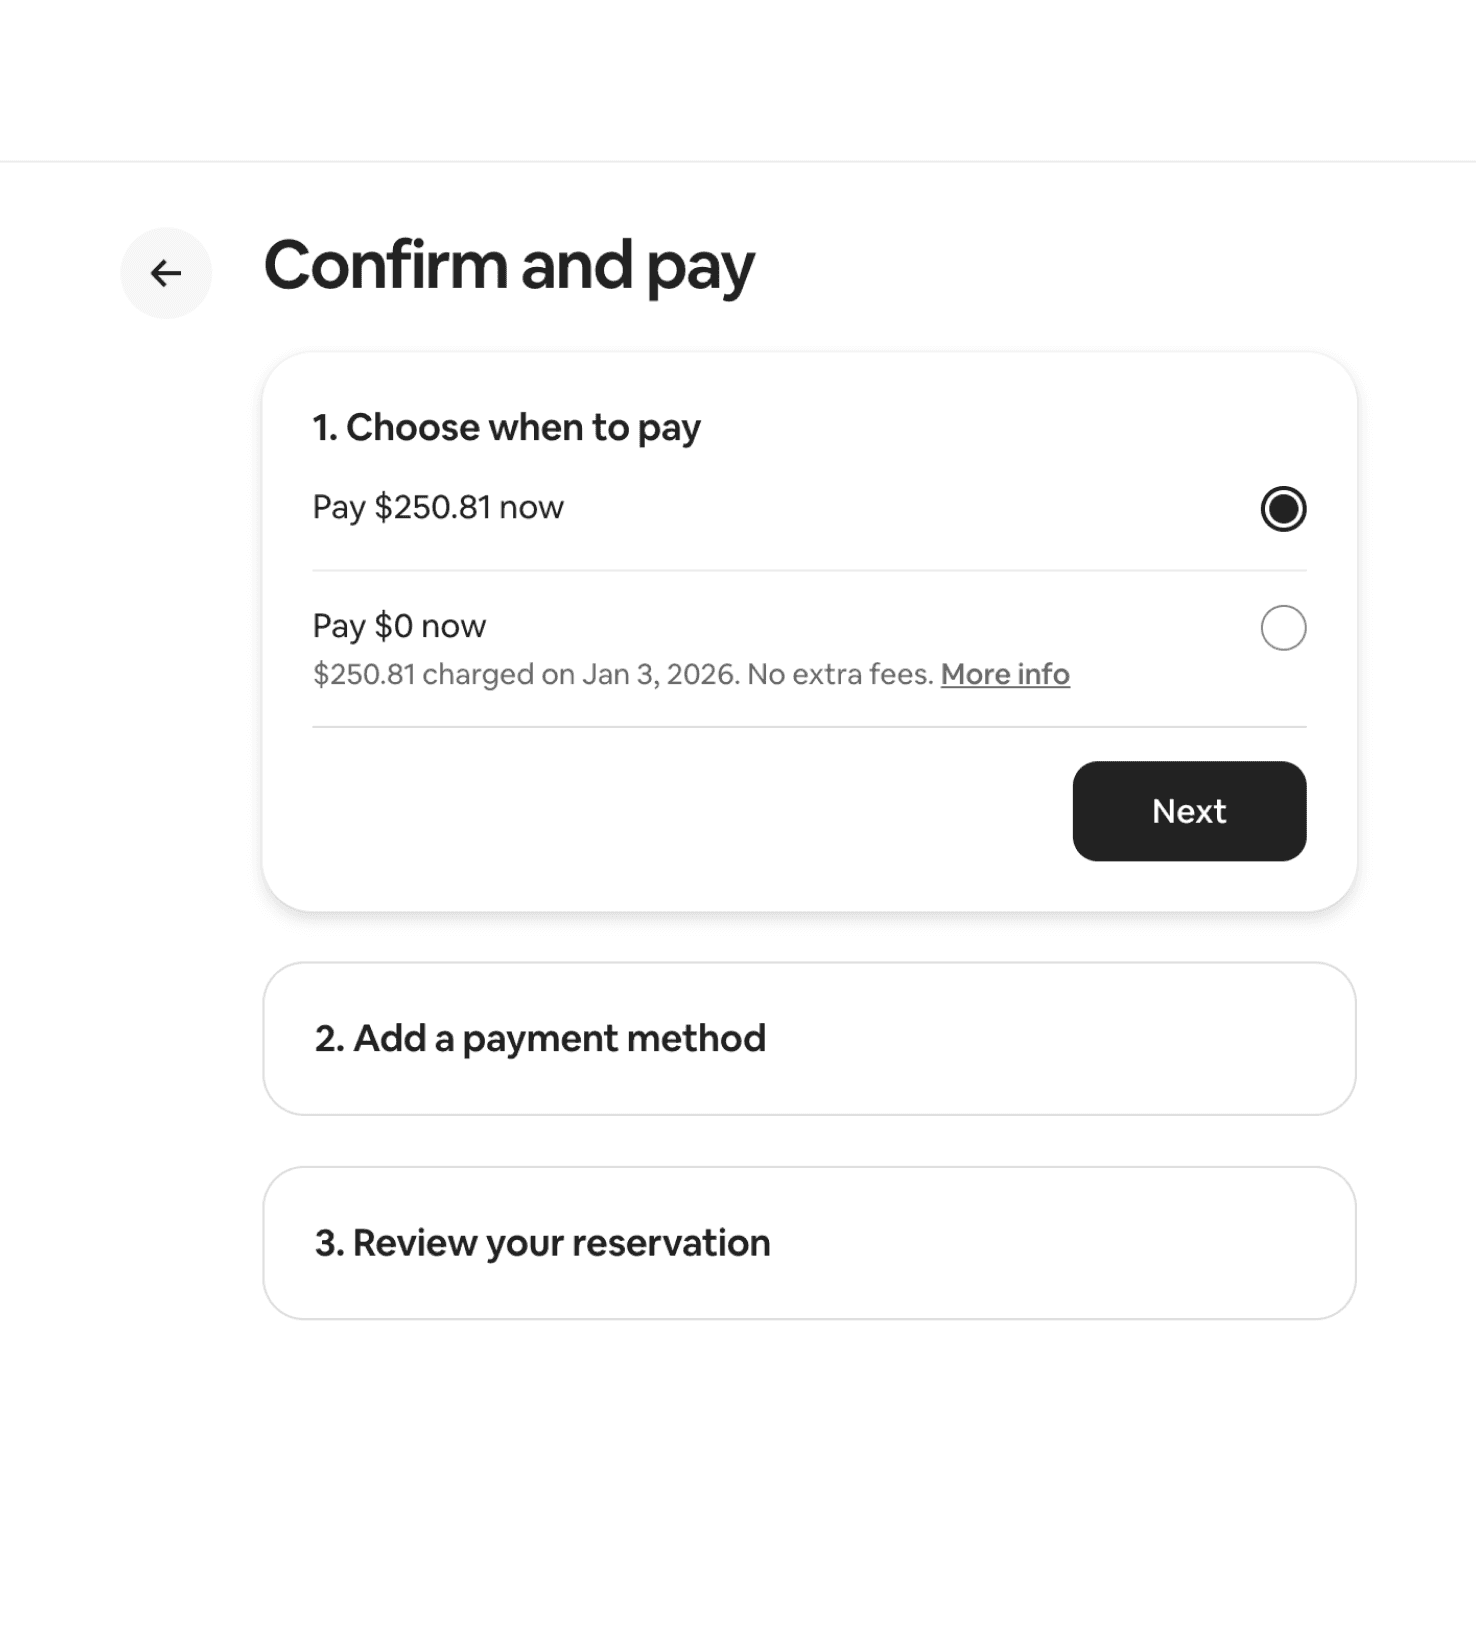Expand the Review your reservation section
Viewport: 1476px width, 1632px height.
[809, 1243]
